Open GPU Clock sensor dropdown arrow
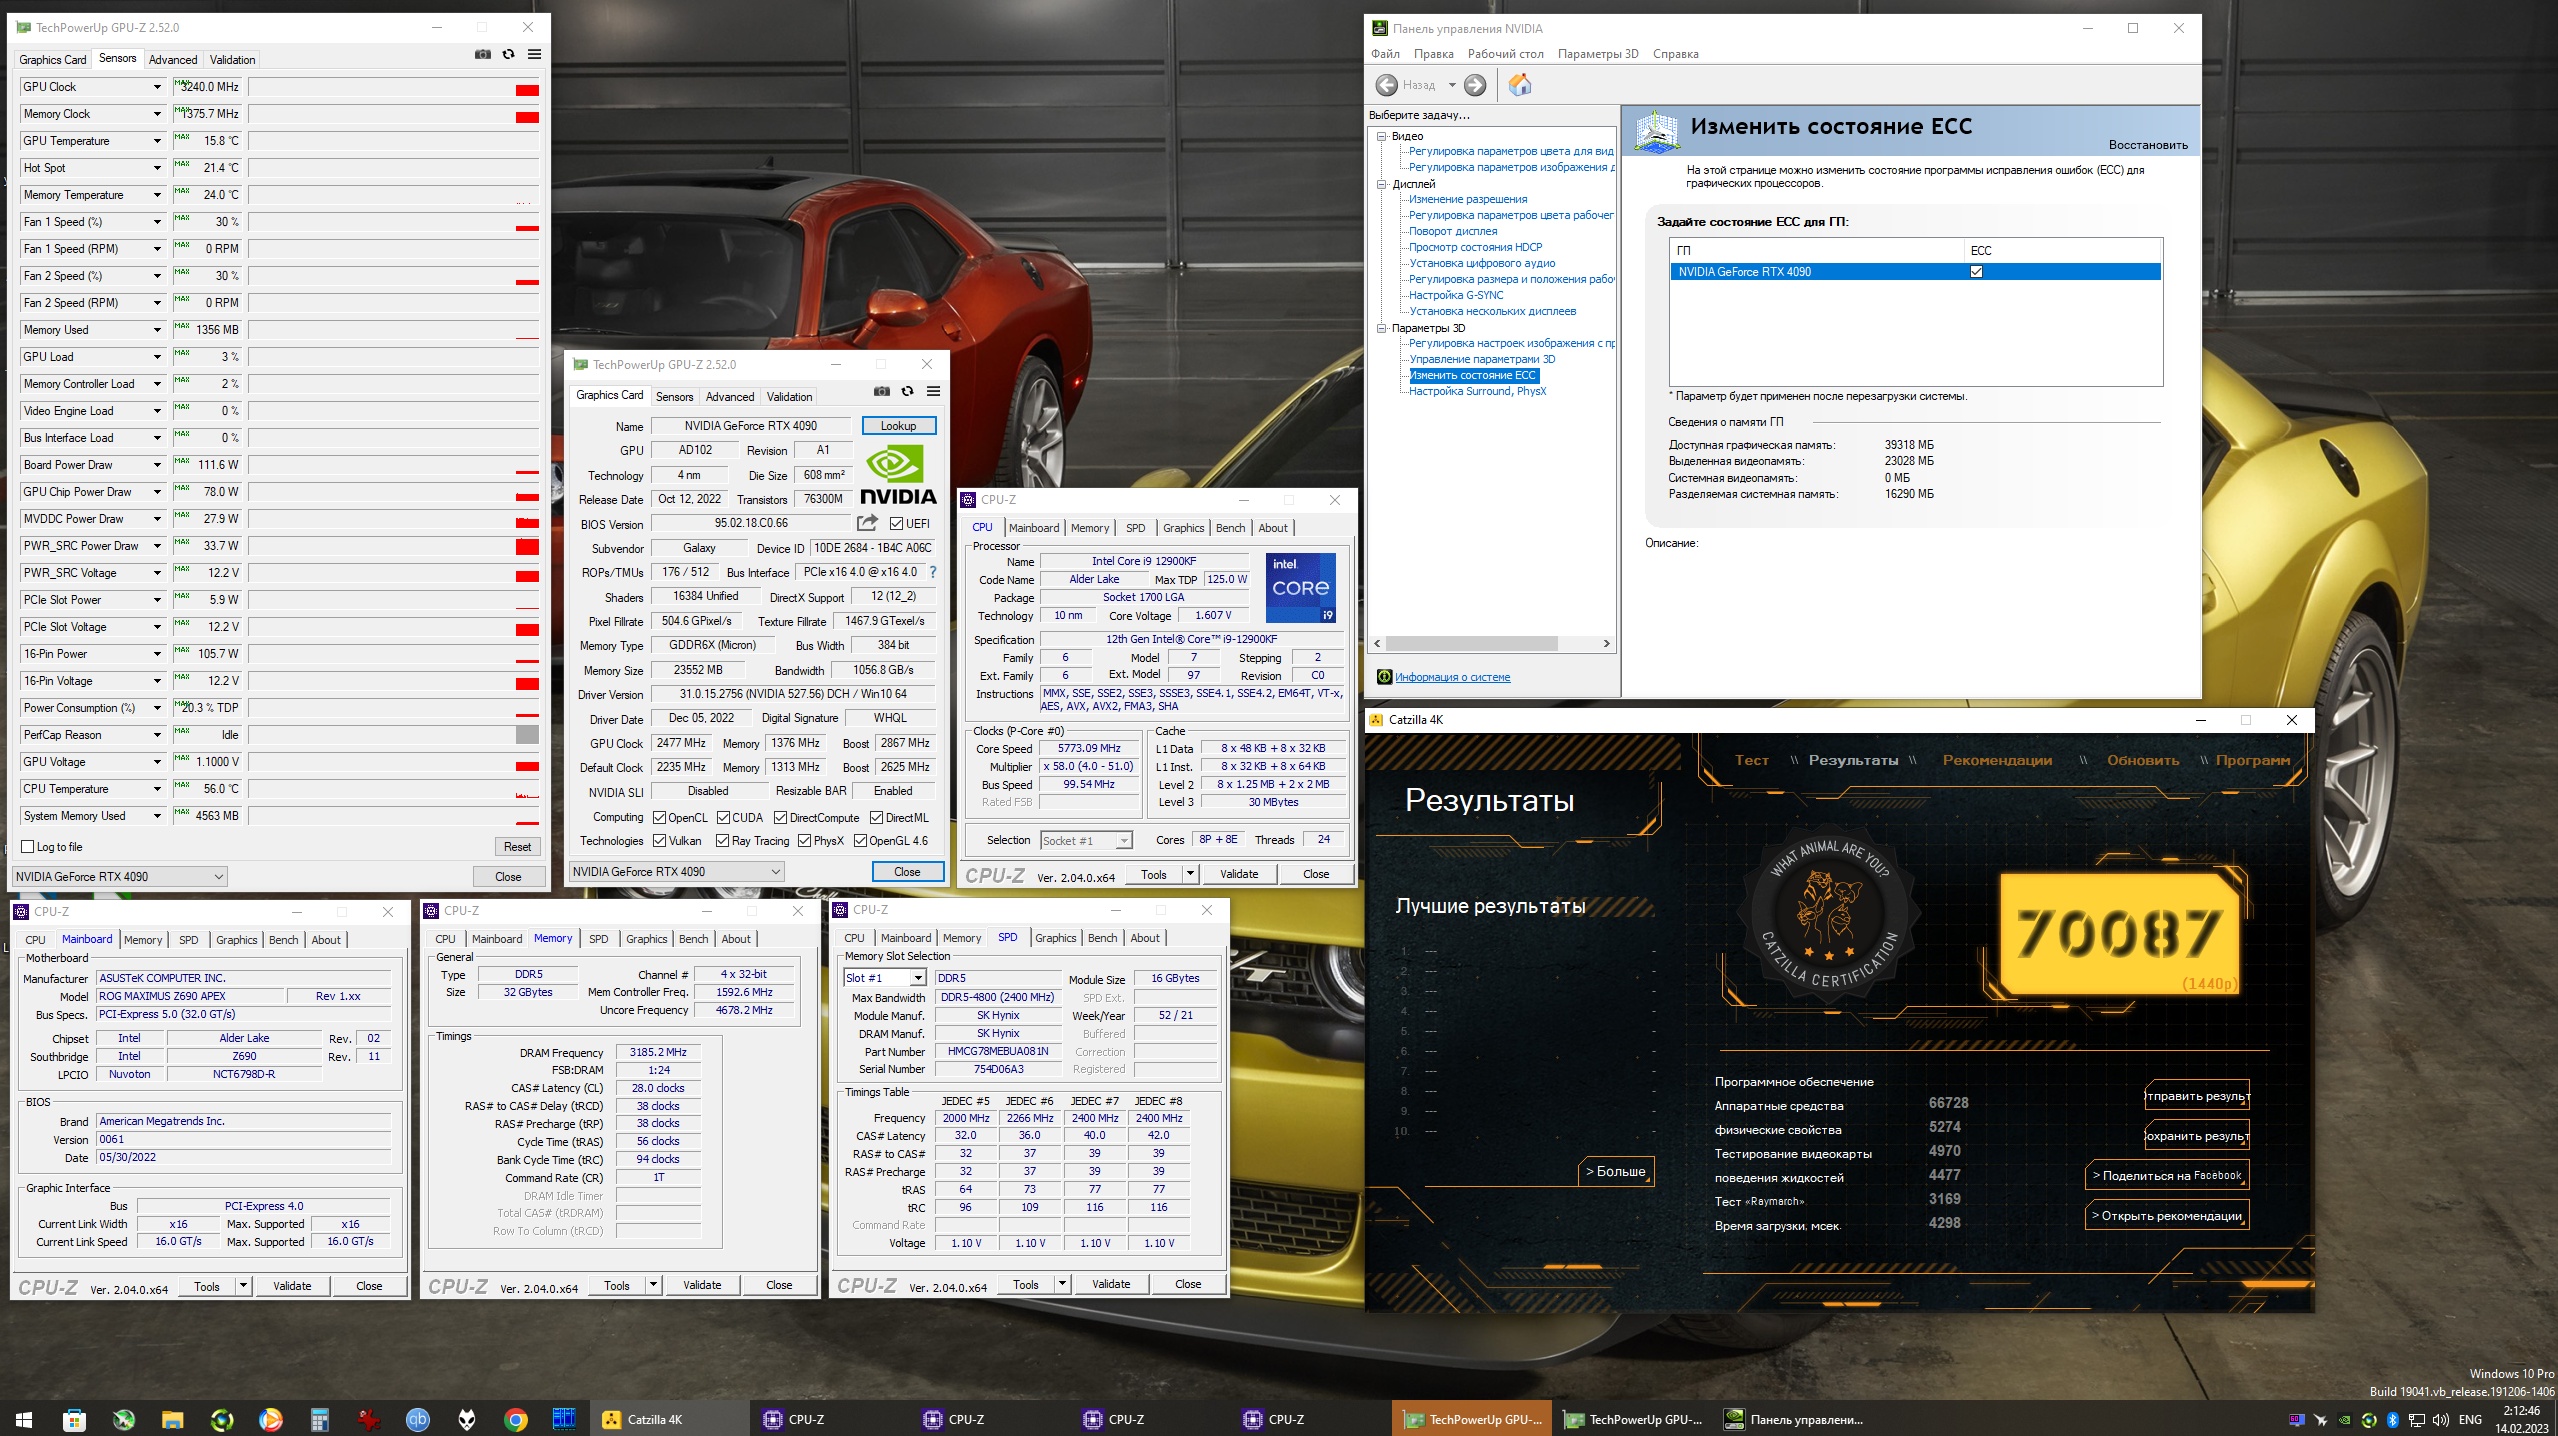This screenshot has width=2558, height=1436. (157, 87)
